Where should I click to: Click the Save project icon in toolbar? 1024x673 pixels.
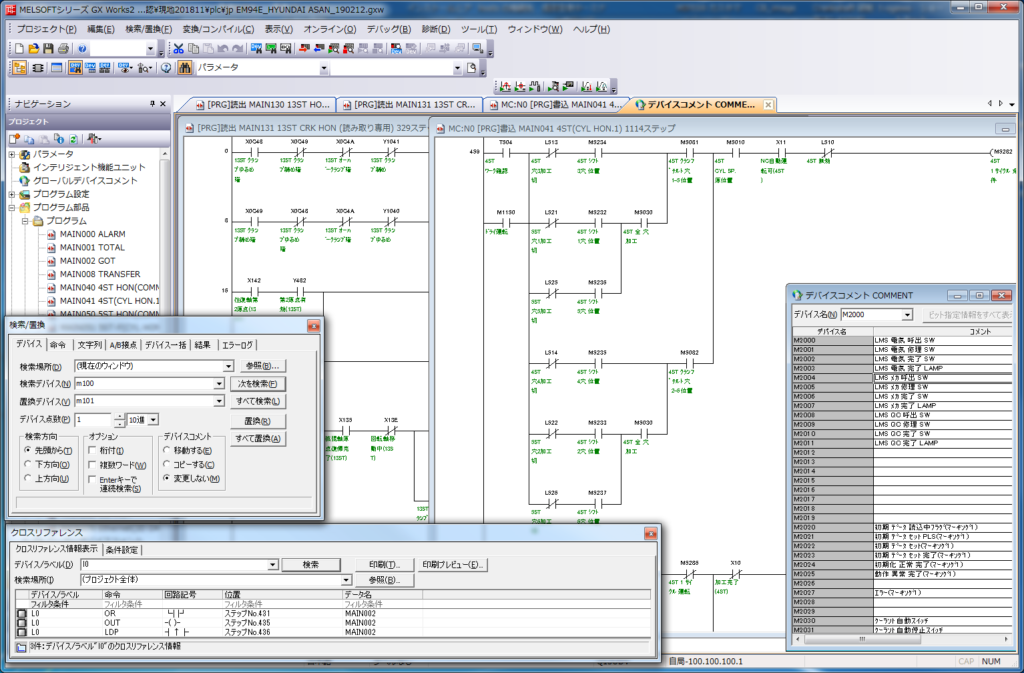click(x=47, y=48)
